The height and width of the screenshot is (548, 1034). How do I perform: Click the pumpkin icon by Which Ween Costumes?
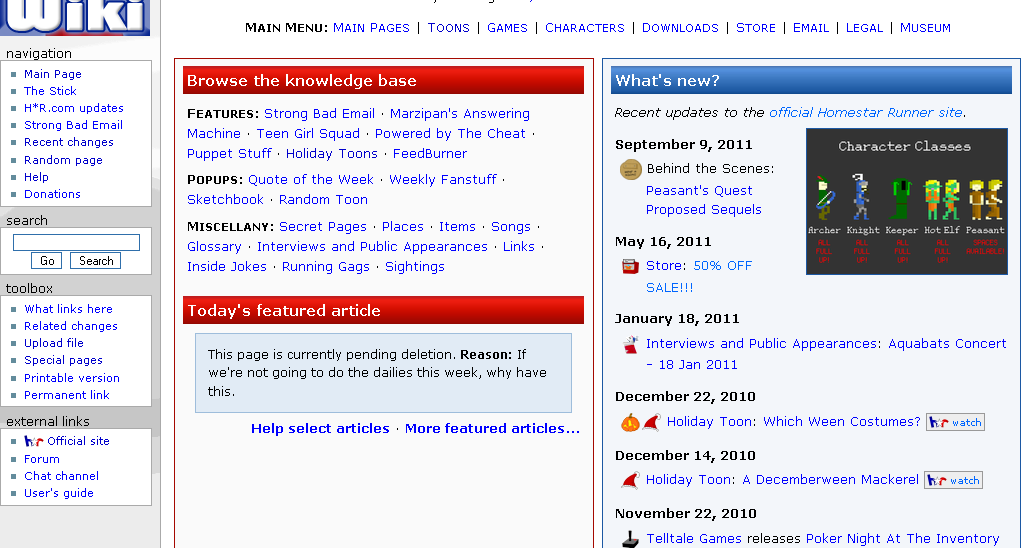[630, 422]
